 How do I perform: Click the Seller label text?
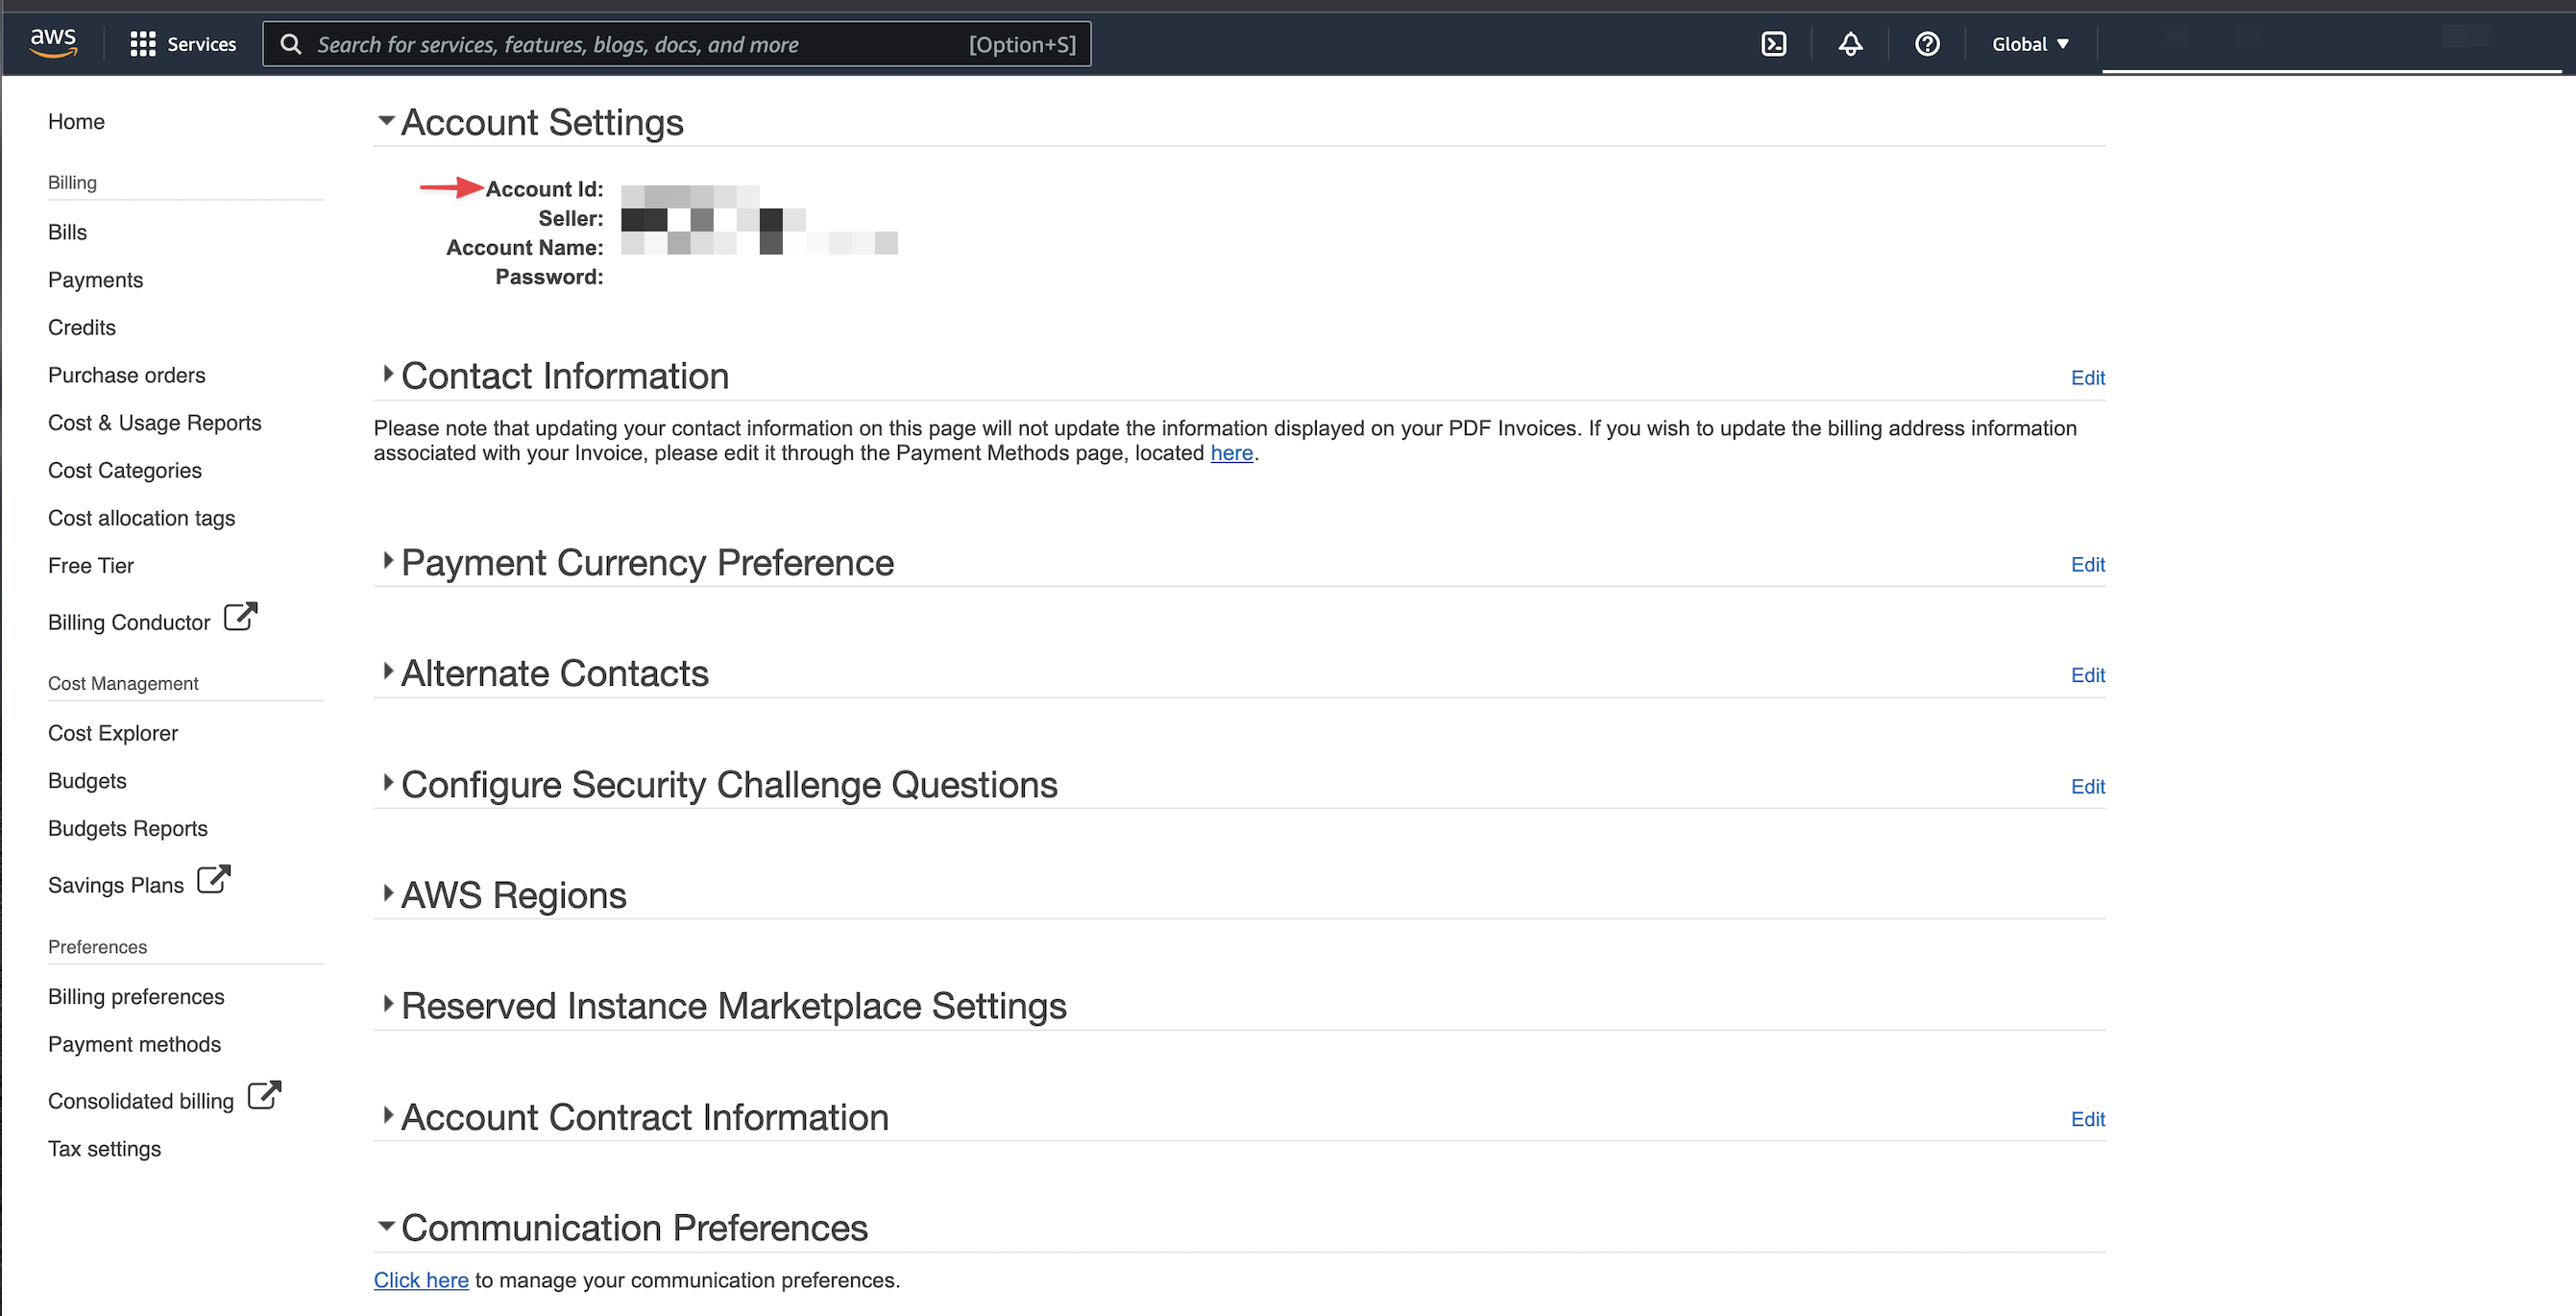click(x=570, y=218)
